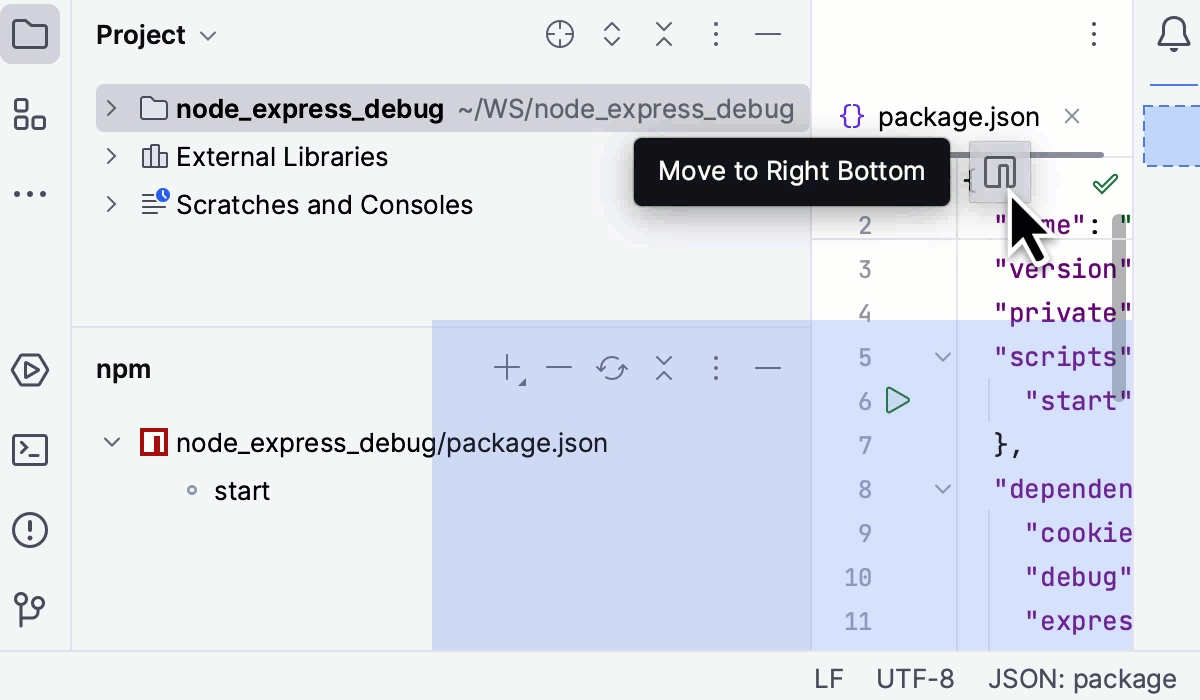Click Select Opened File crosshair icon

click(x=560, y=35)
